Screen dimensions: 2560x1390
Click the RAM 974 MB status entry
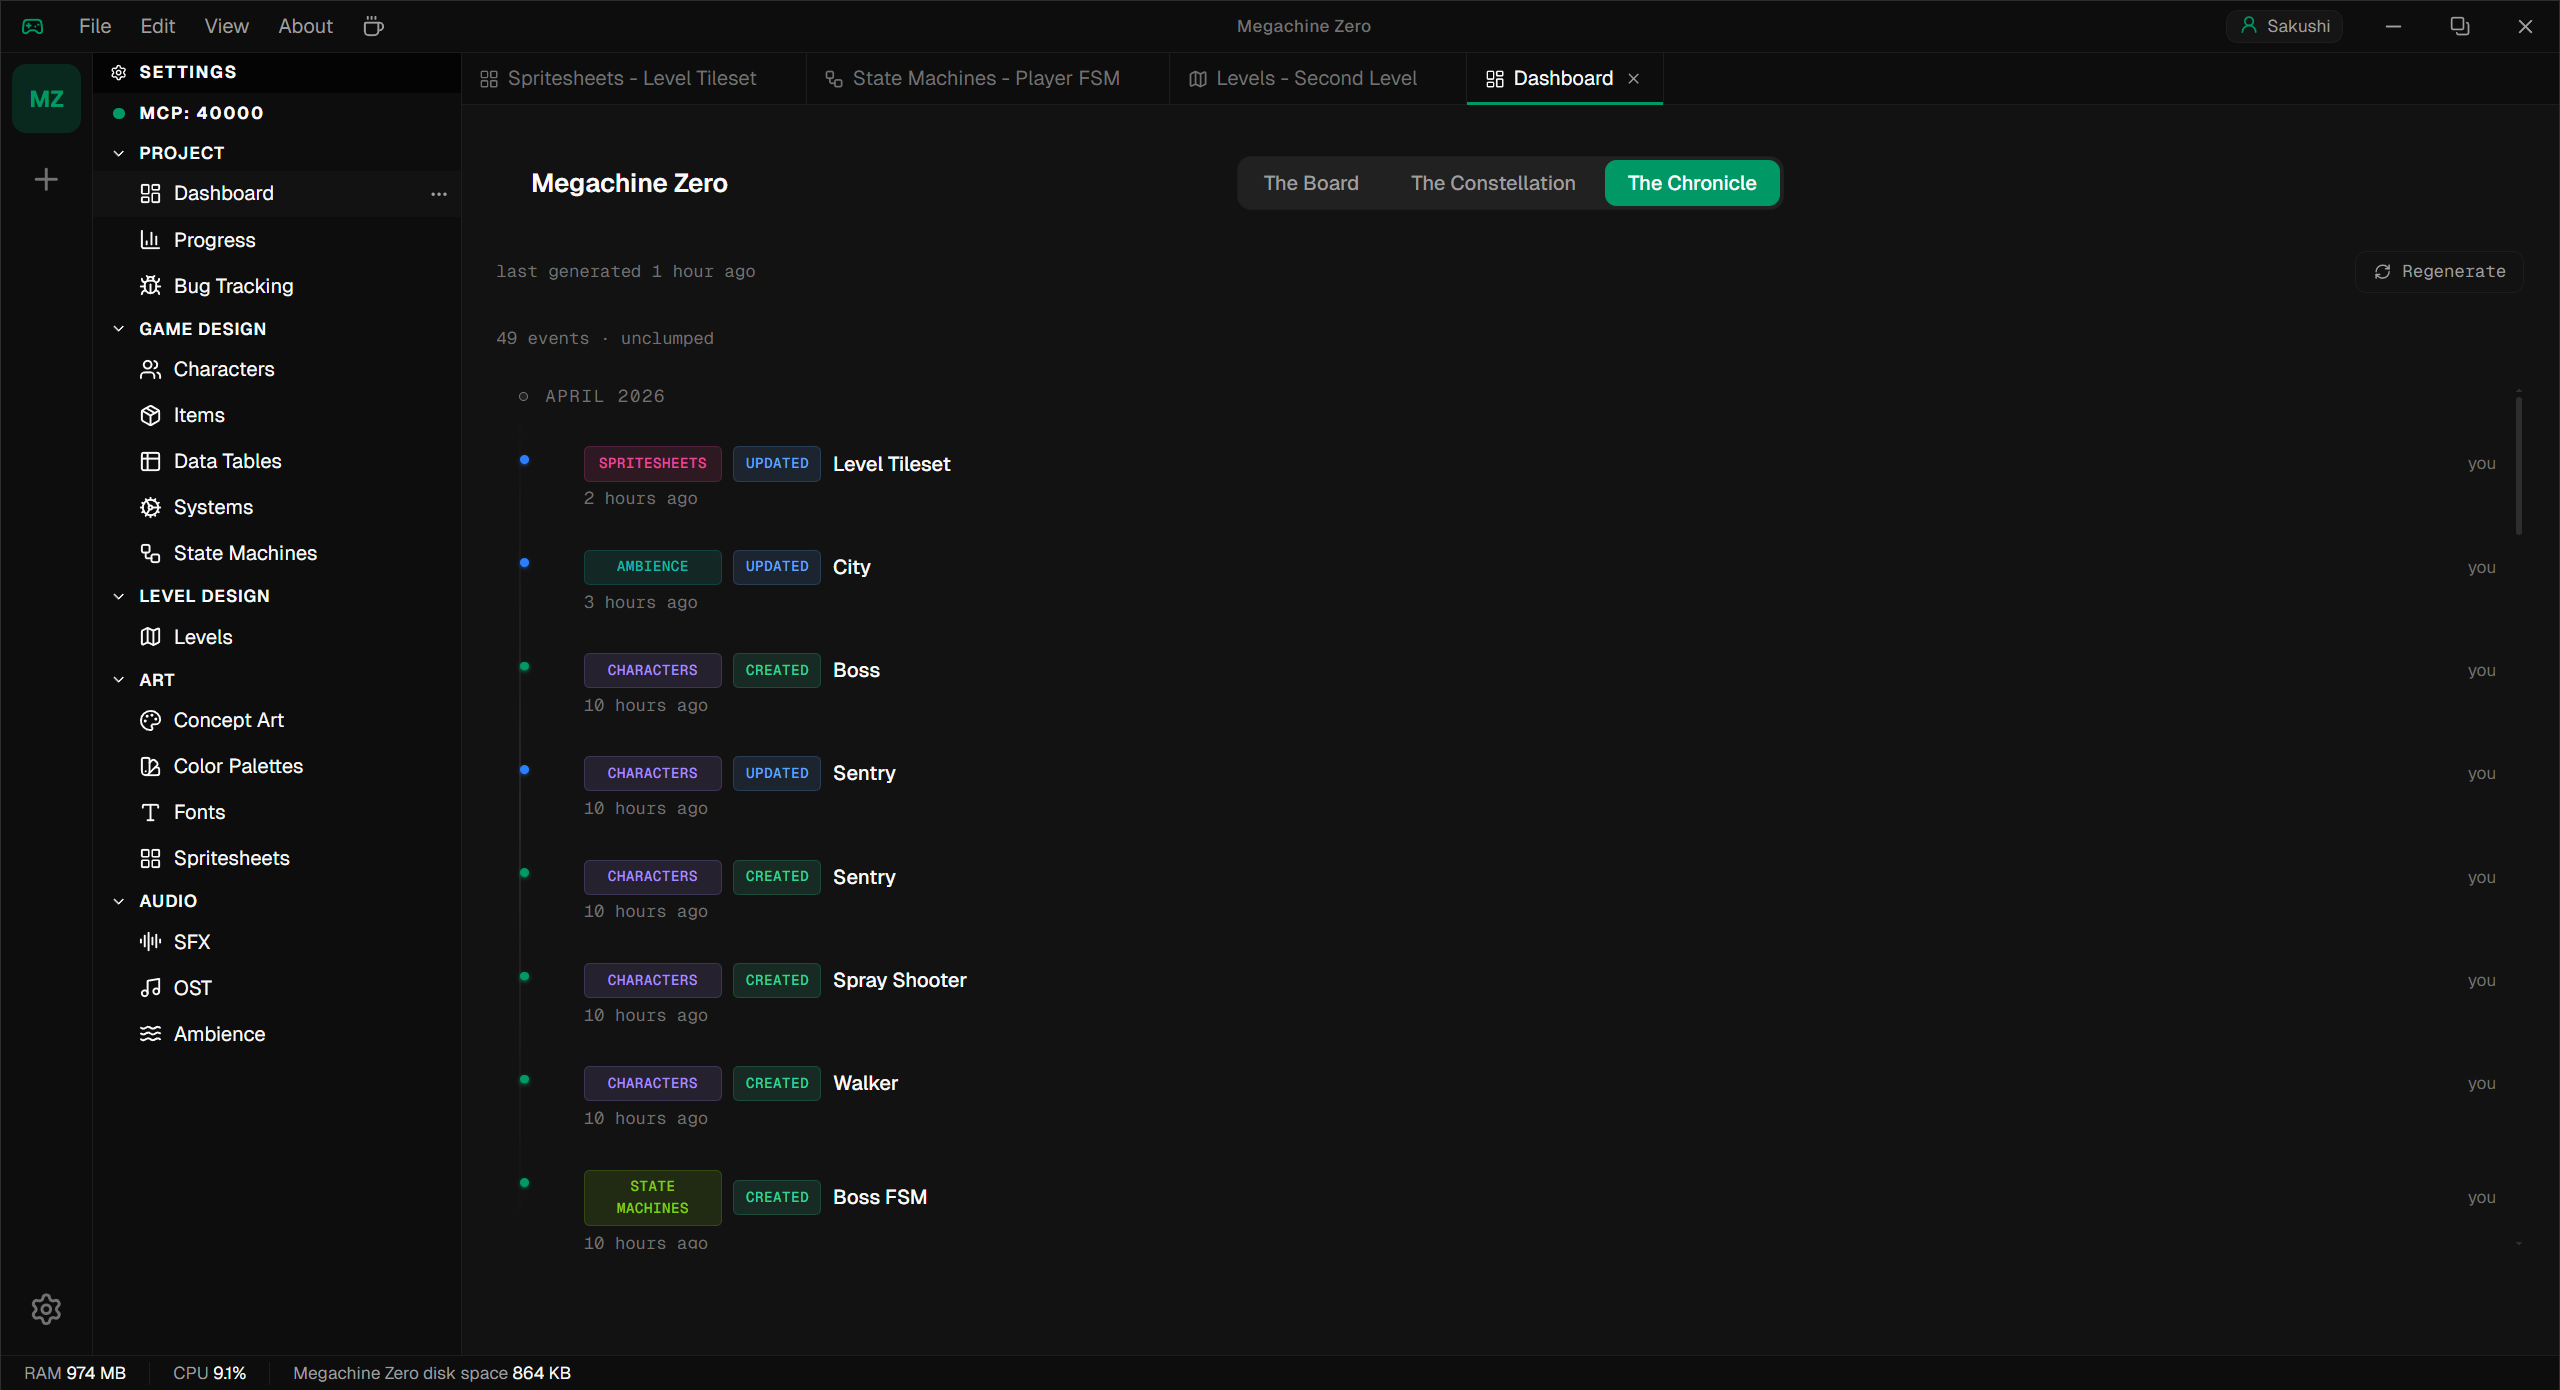[x=75, y=1373]
